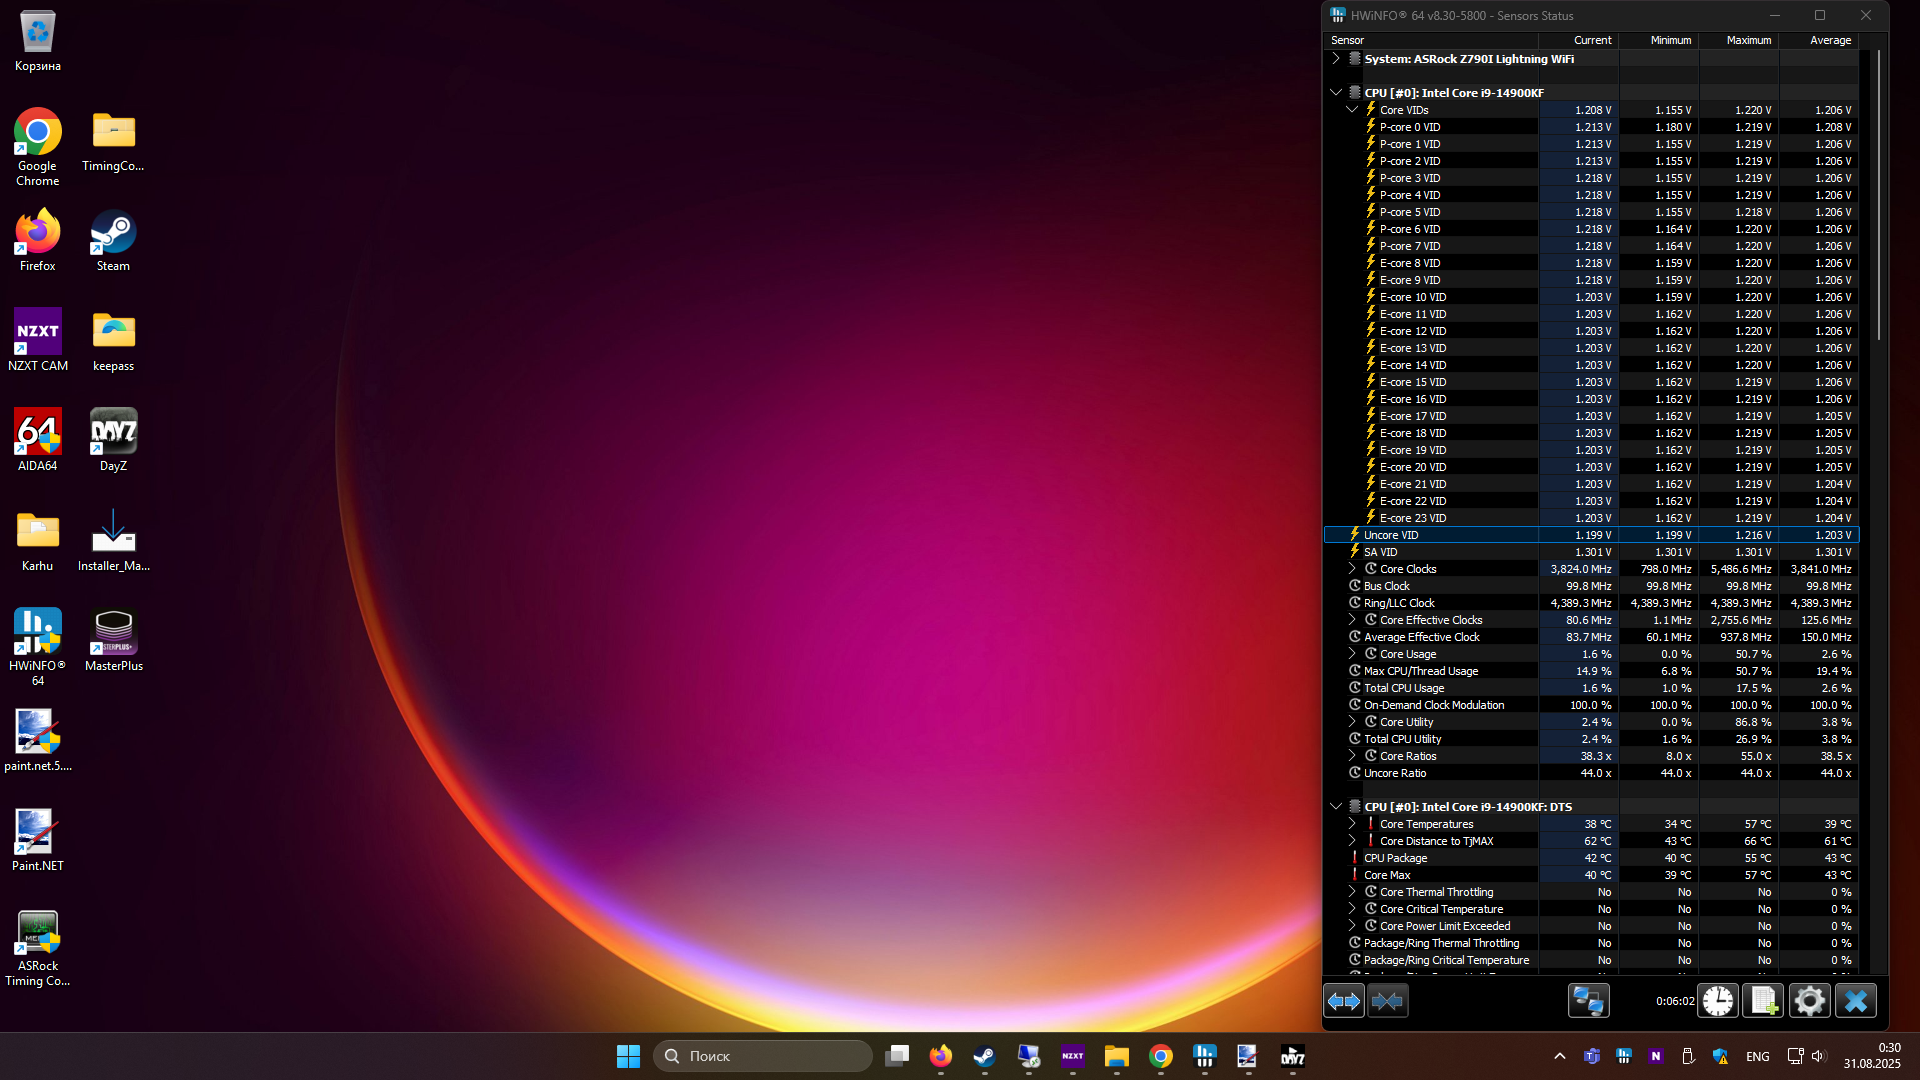Close sensors with the blue X button
This screenshot has width=1920, height=1080.
click(1856, 1001)
